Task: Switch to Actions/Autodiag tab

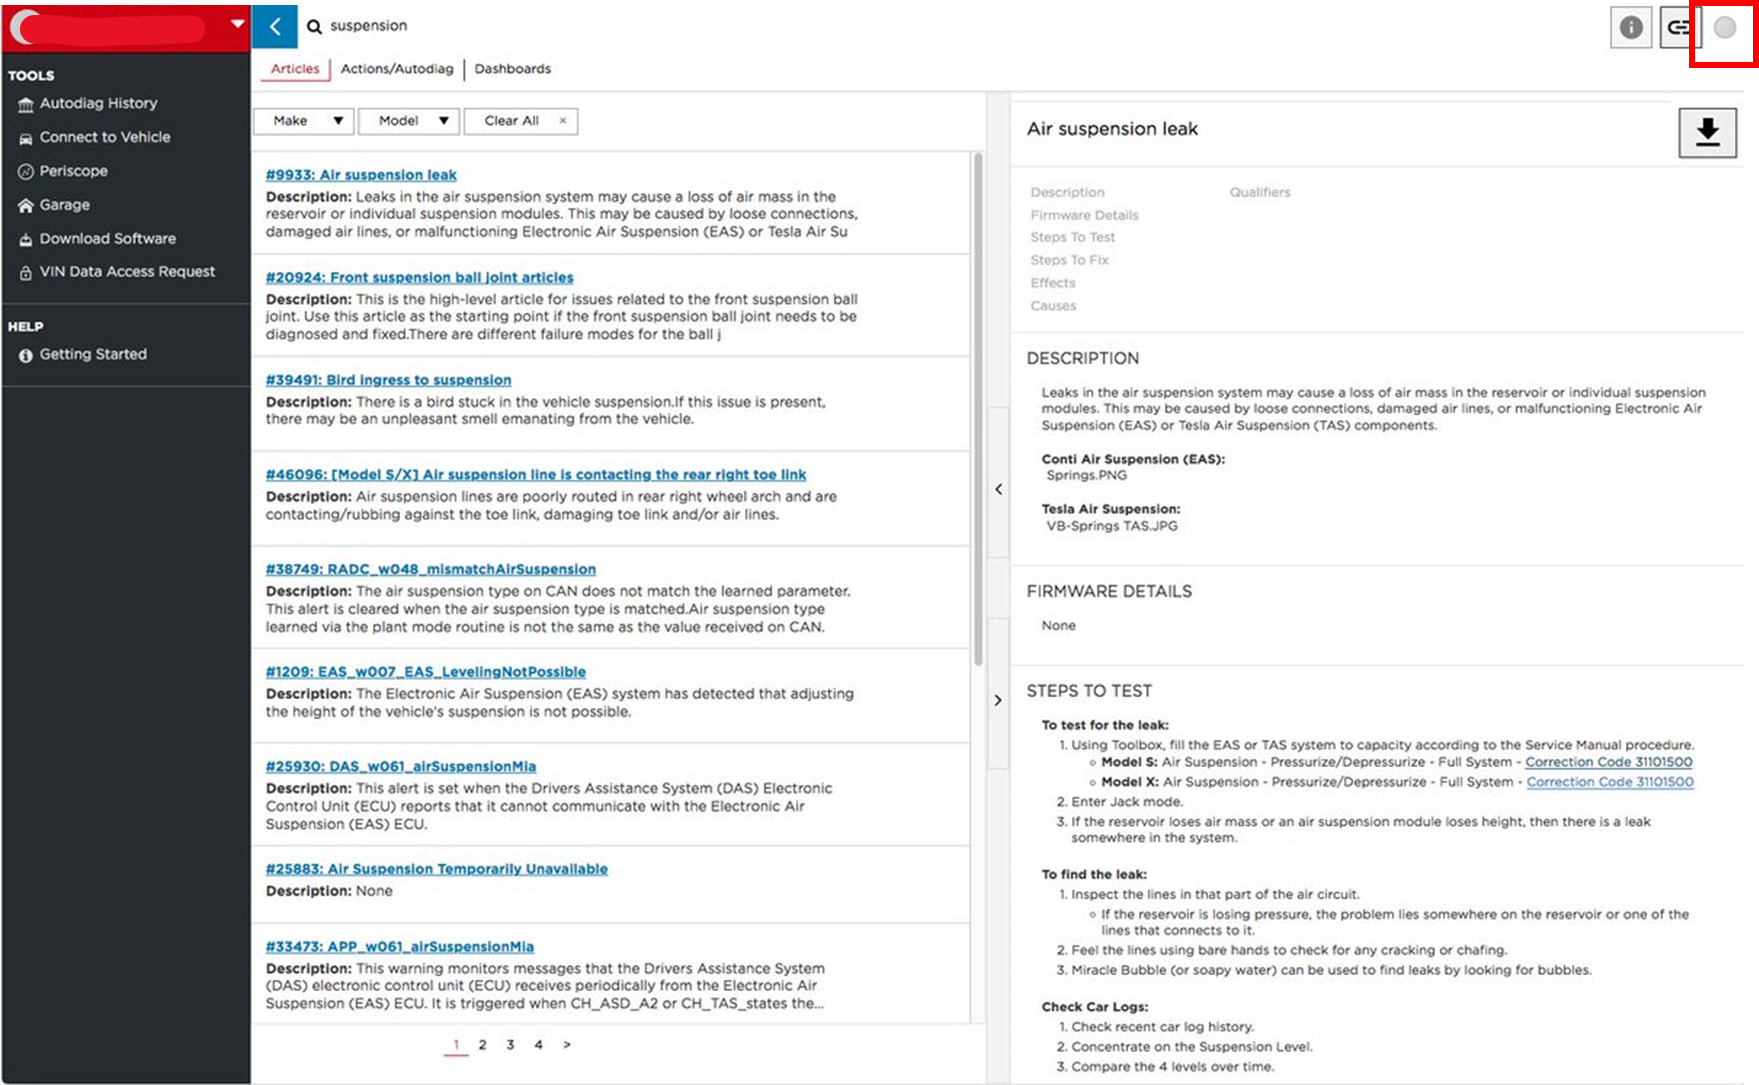Action: tap(397, 69)
